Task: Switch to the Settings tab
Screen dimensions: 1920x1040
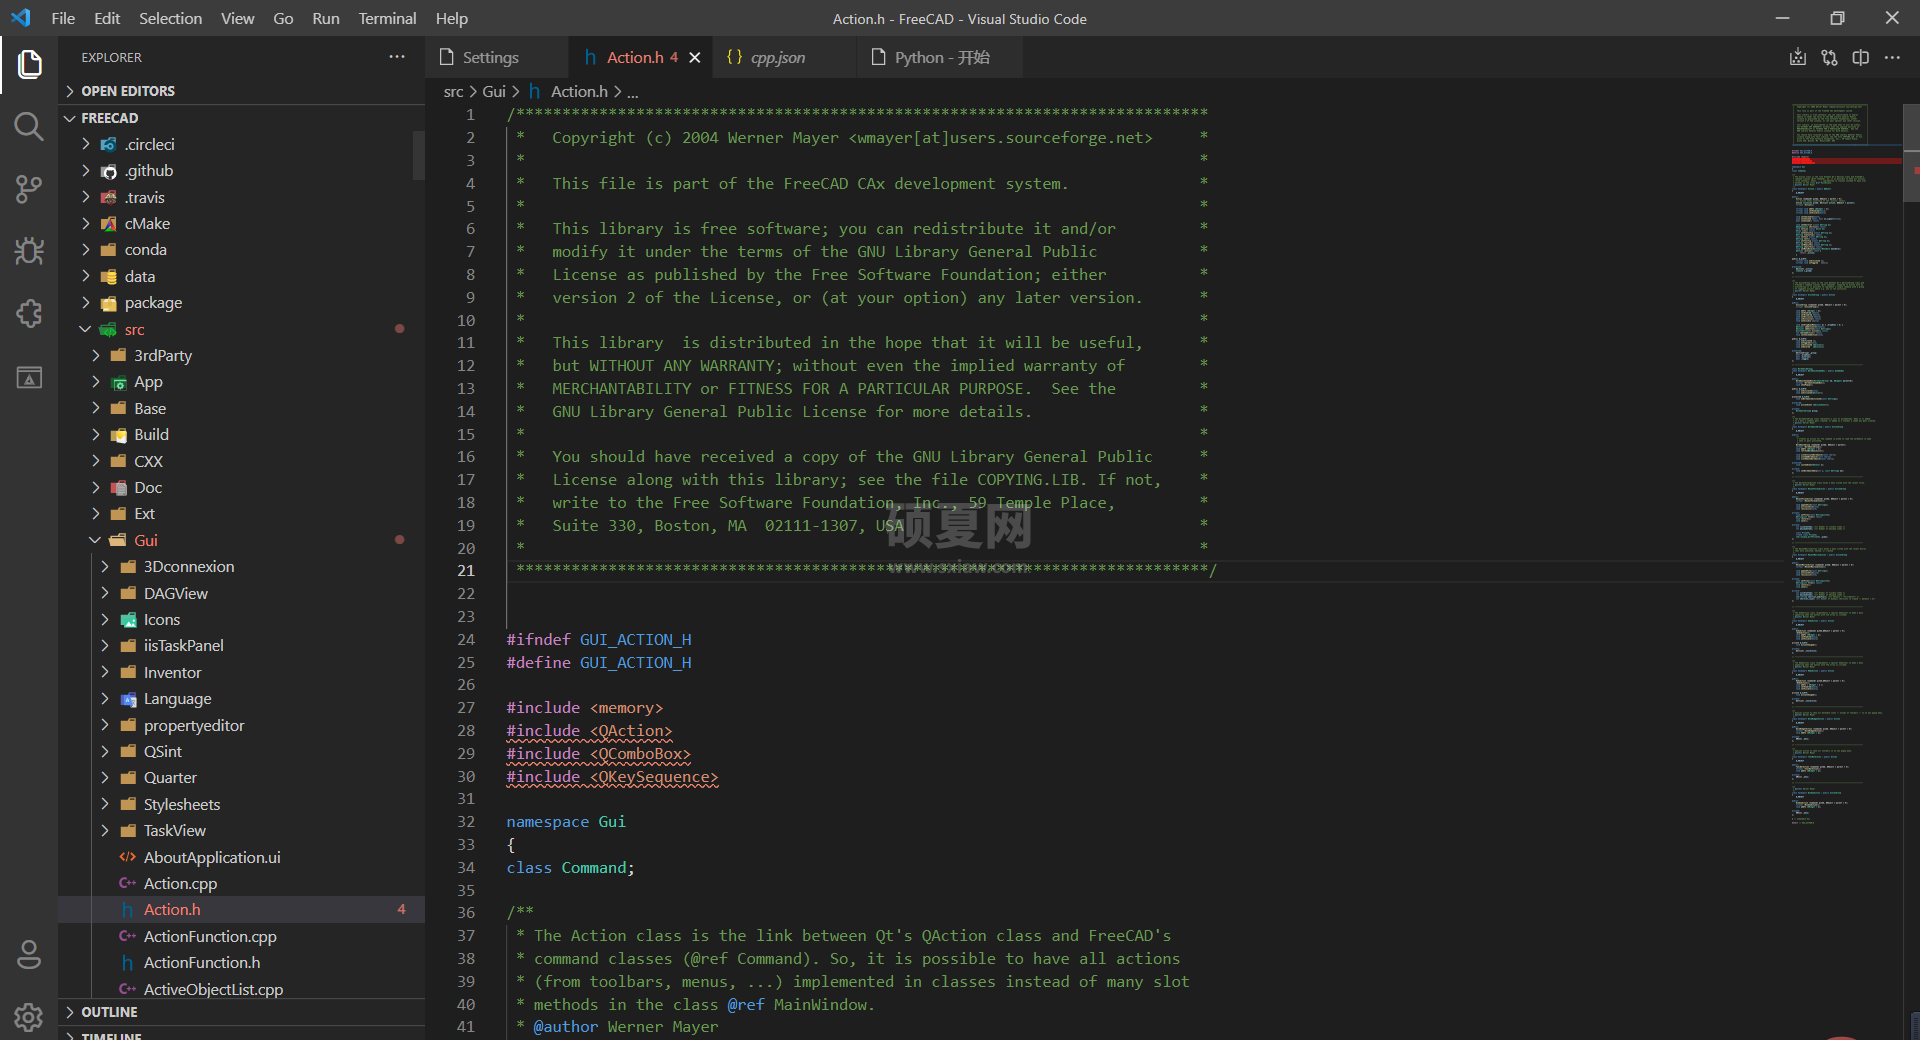Action: (x=497, y=58)
